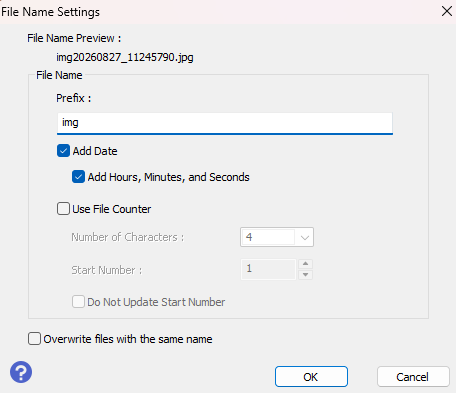Disable Add Hours, Minutes, and Seconds

pyautogui.click(x=78, y=177)
